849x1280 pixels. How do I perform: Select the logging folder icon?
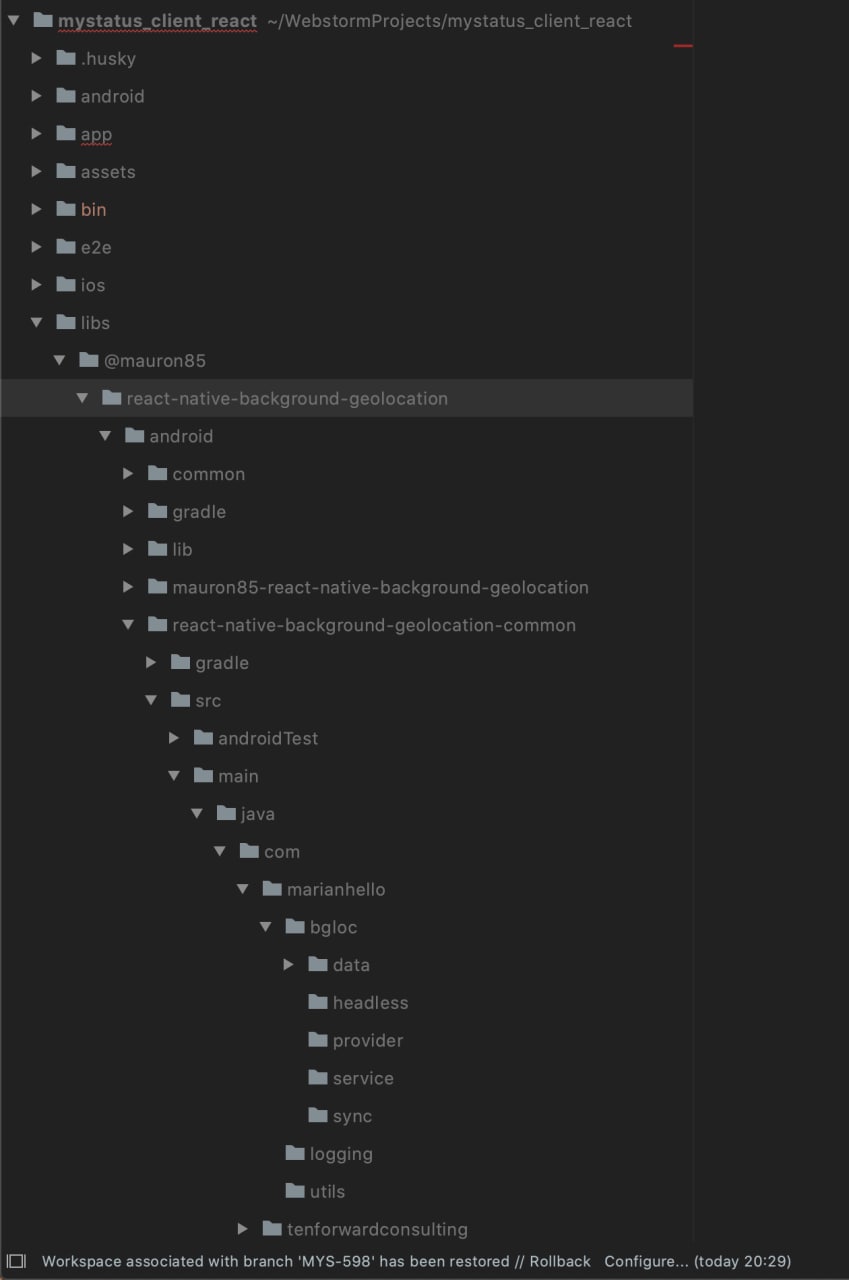click(295, 1153)
